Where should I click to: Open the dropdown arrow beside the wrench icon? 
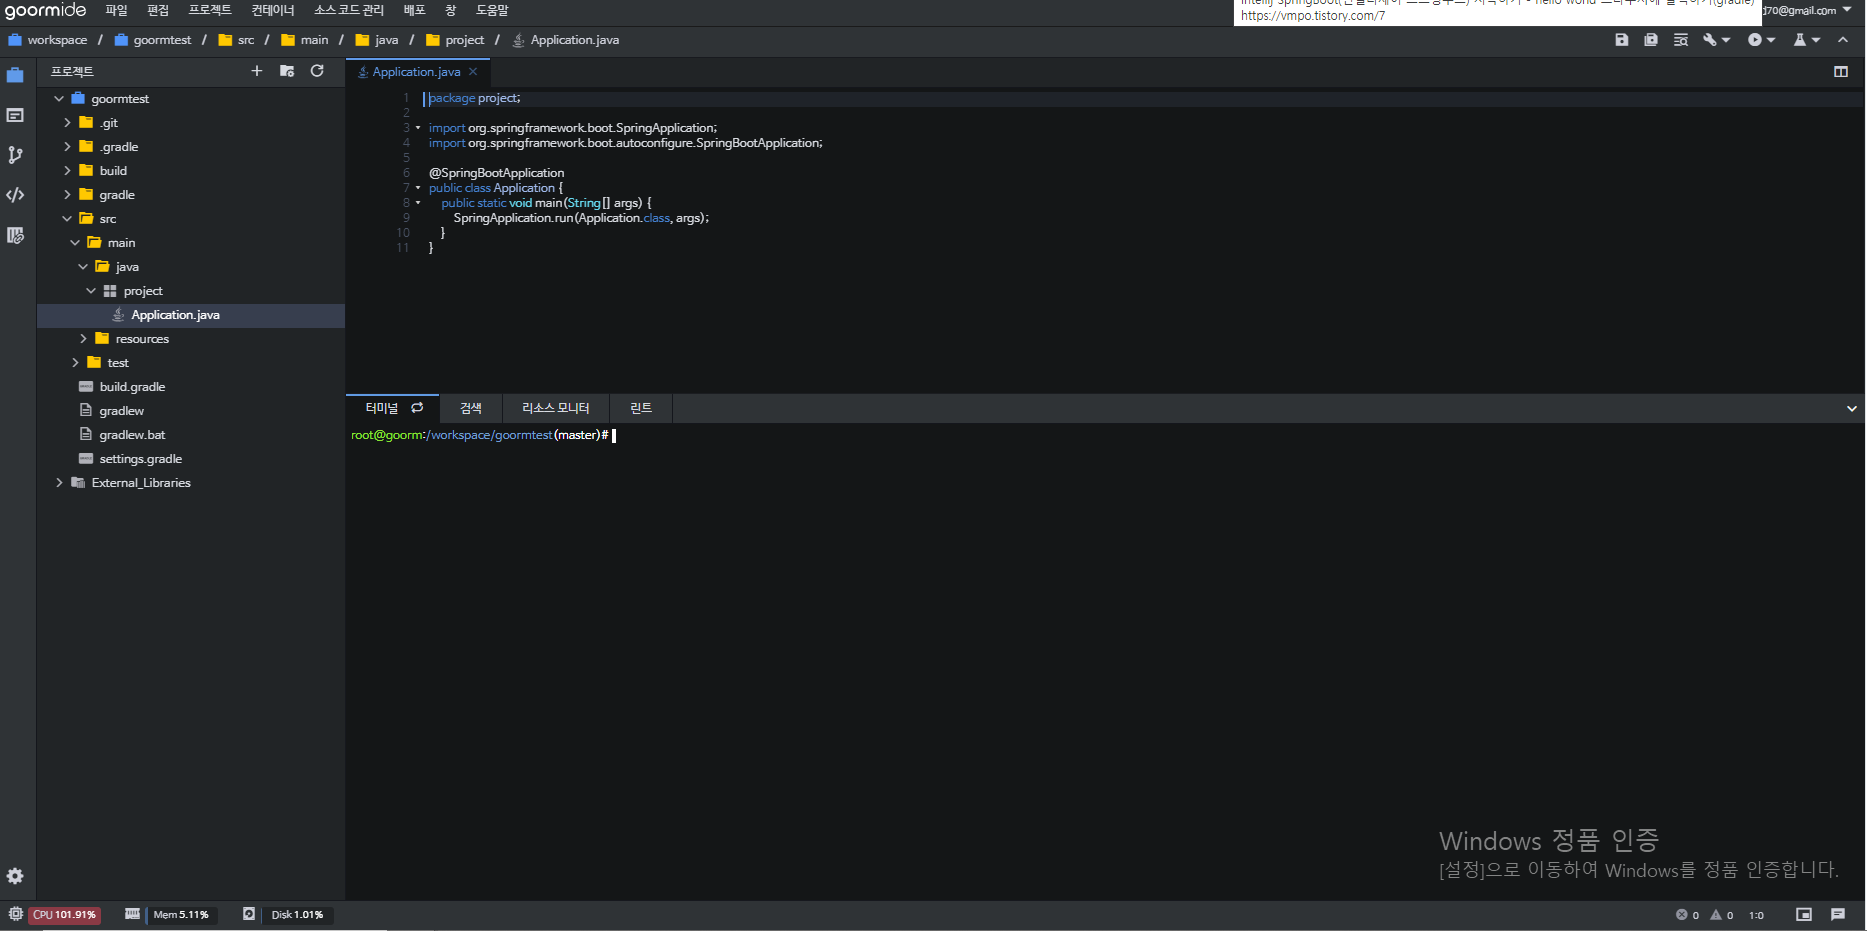(1726, 40)
